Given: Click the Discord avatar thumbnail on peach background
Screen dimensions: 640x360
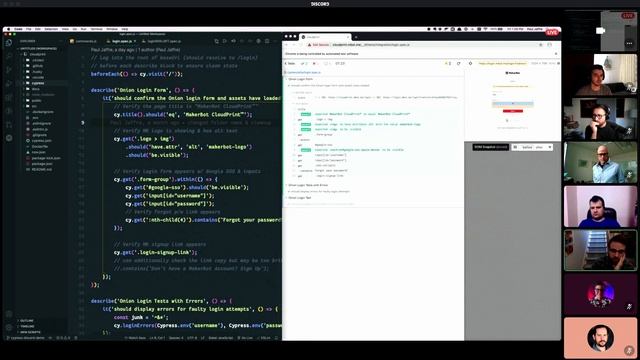Looking at the screenshot, I should click(x=600, y=338).
